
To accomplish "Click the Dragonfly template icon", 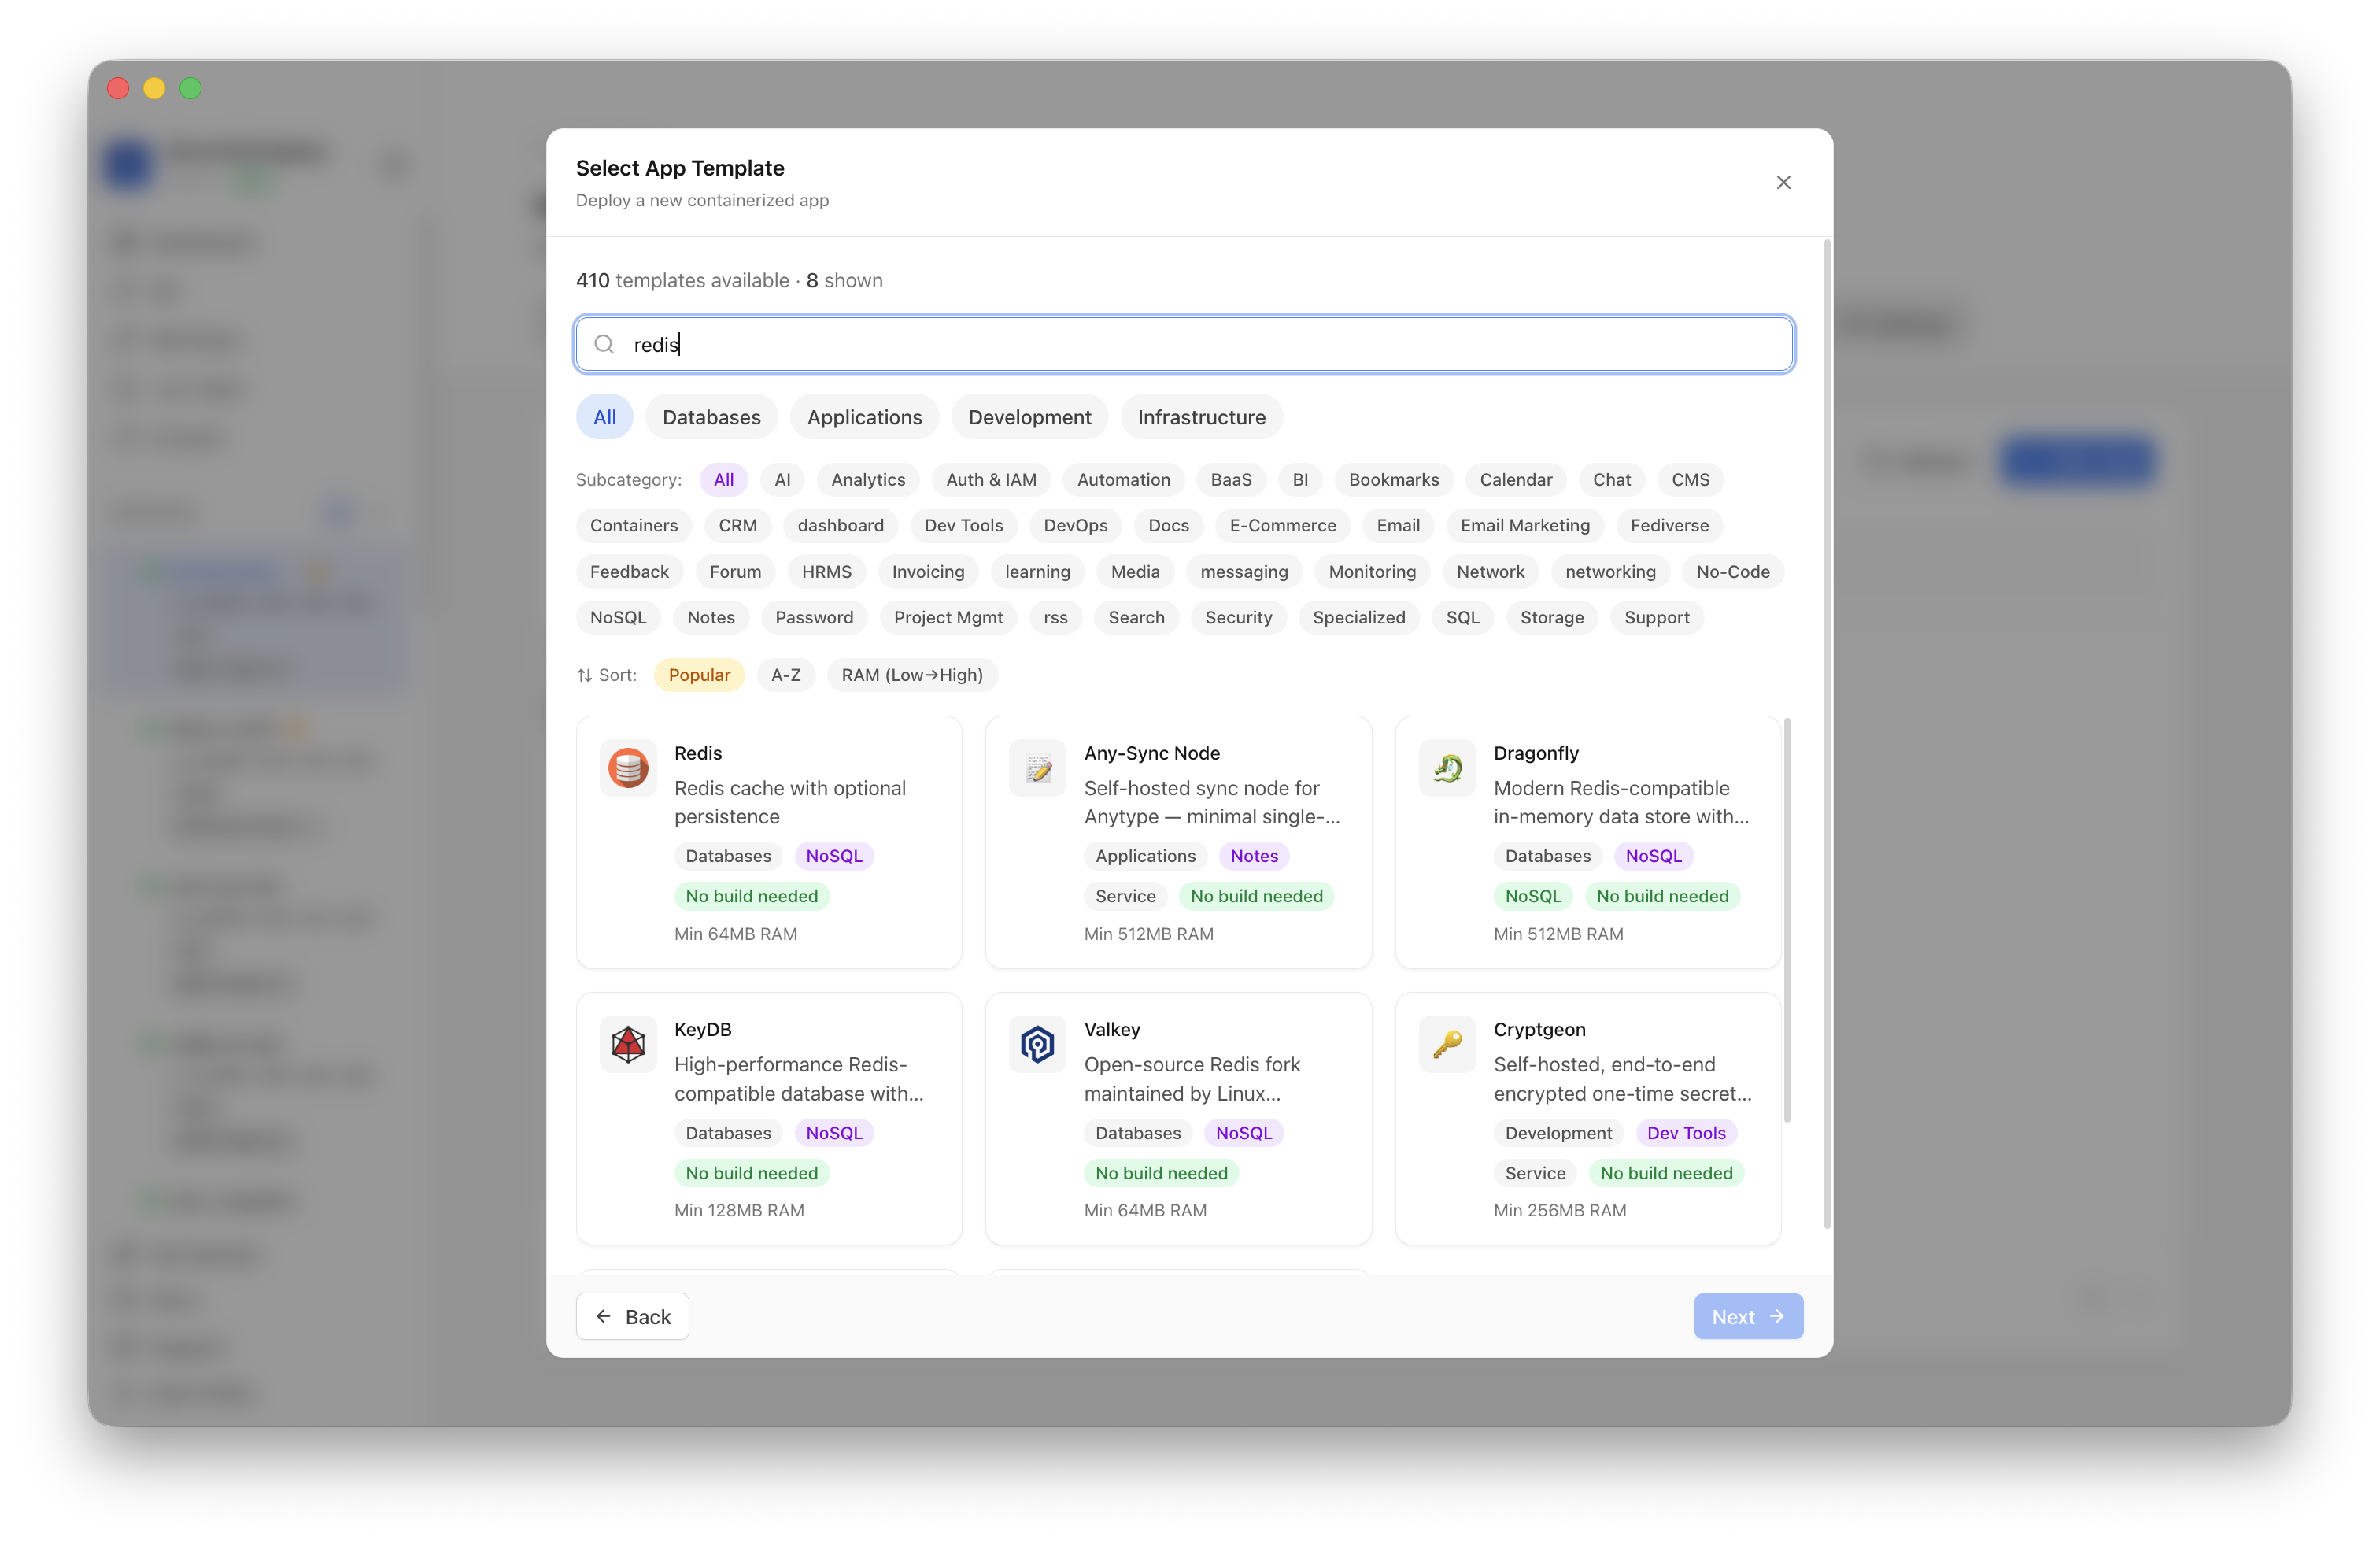I will click(x=1447, y=768).
